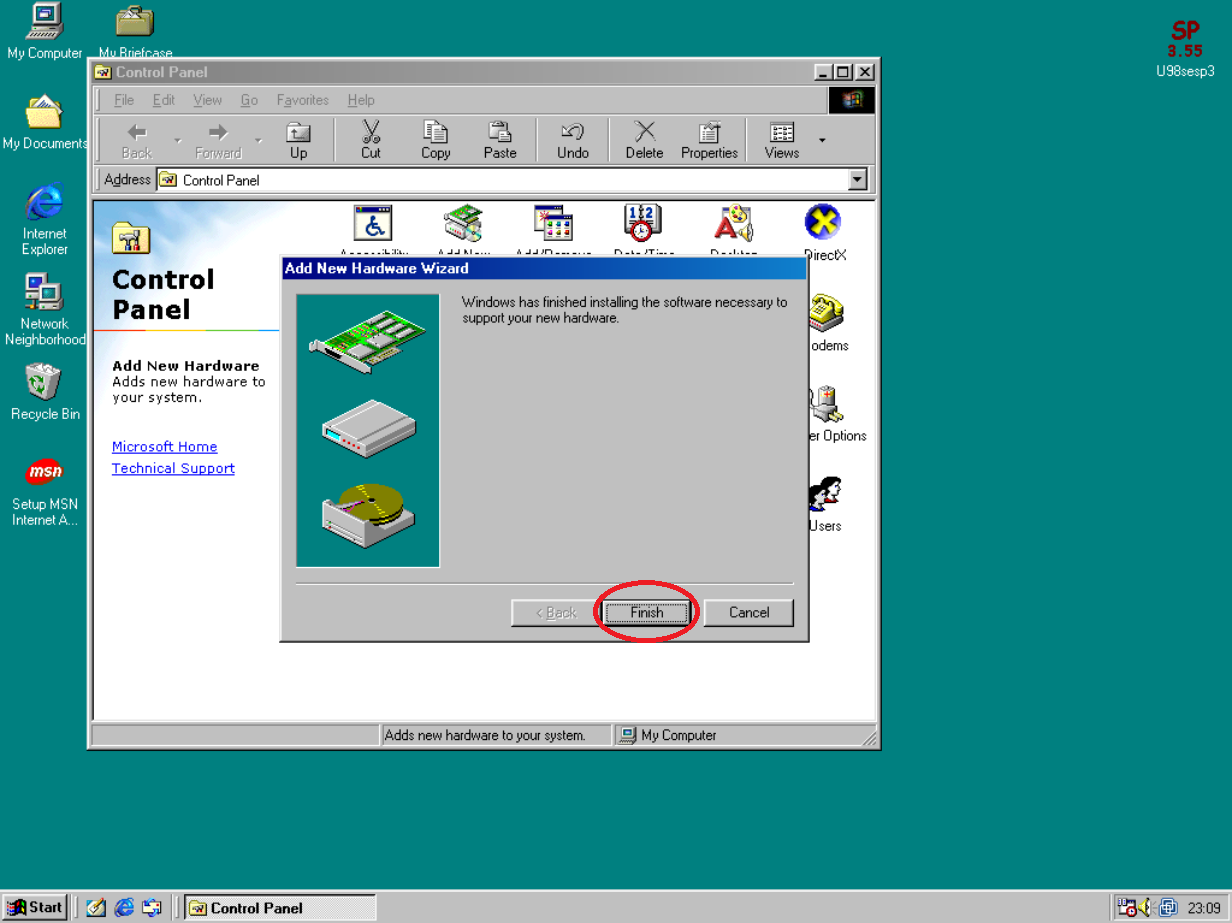Open the Accessibility Options icon
The image size is (1232, 923).
tap(373, 224)
